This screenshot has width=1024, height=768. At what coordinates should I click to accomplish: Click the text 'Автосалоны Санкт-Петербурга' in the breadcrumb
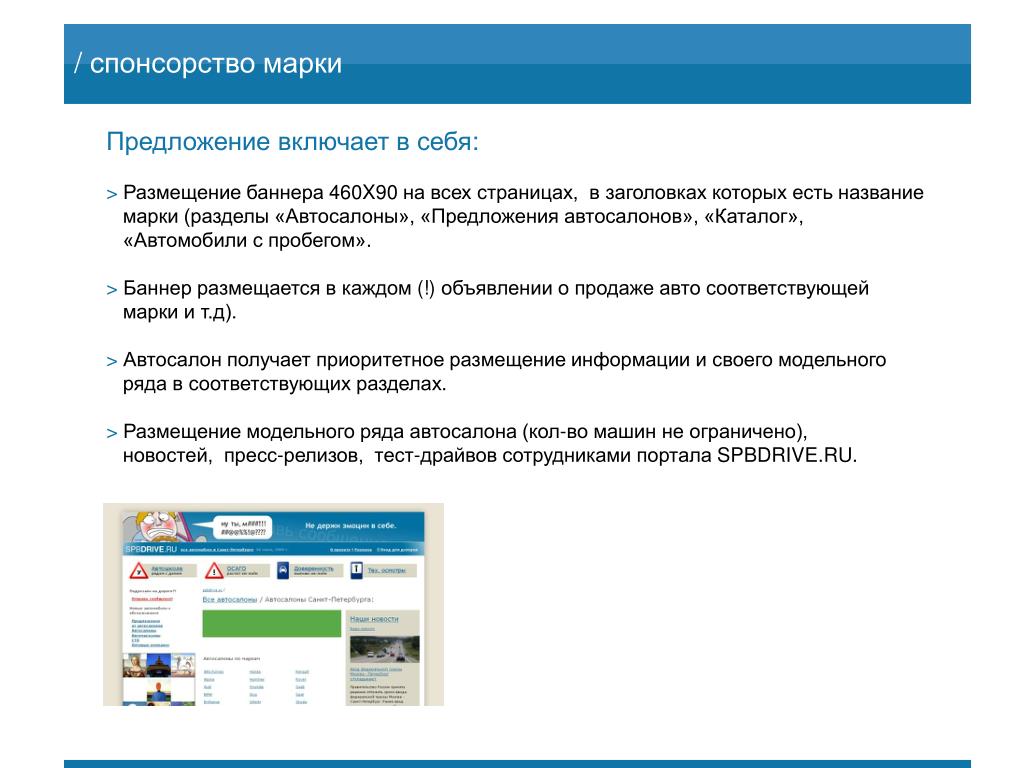point(319,599)
